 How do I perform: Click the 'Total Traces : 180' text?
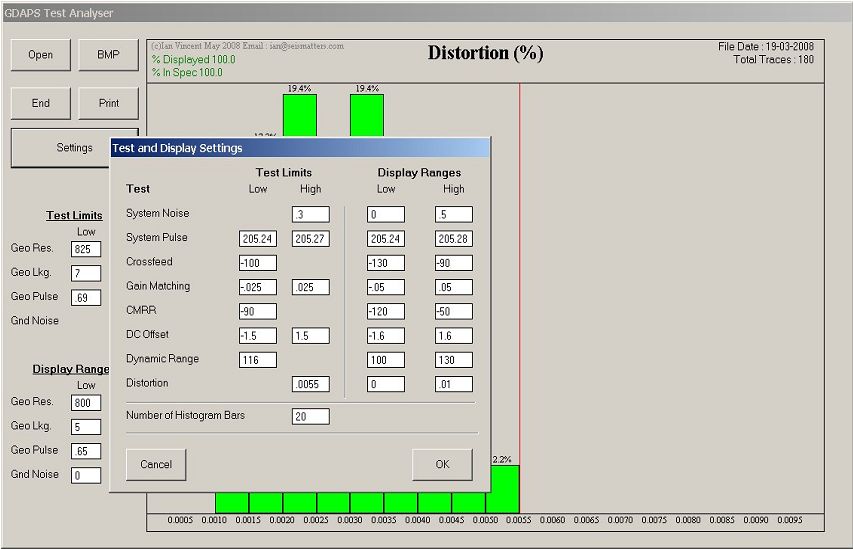coord(774,60)
